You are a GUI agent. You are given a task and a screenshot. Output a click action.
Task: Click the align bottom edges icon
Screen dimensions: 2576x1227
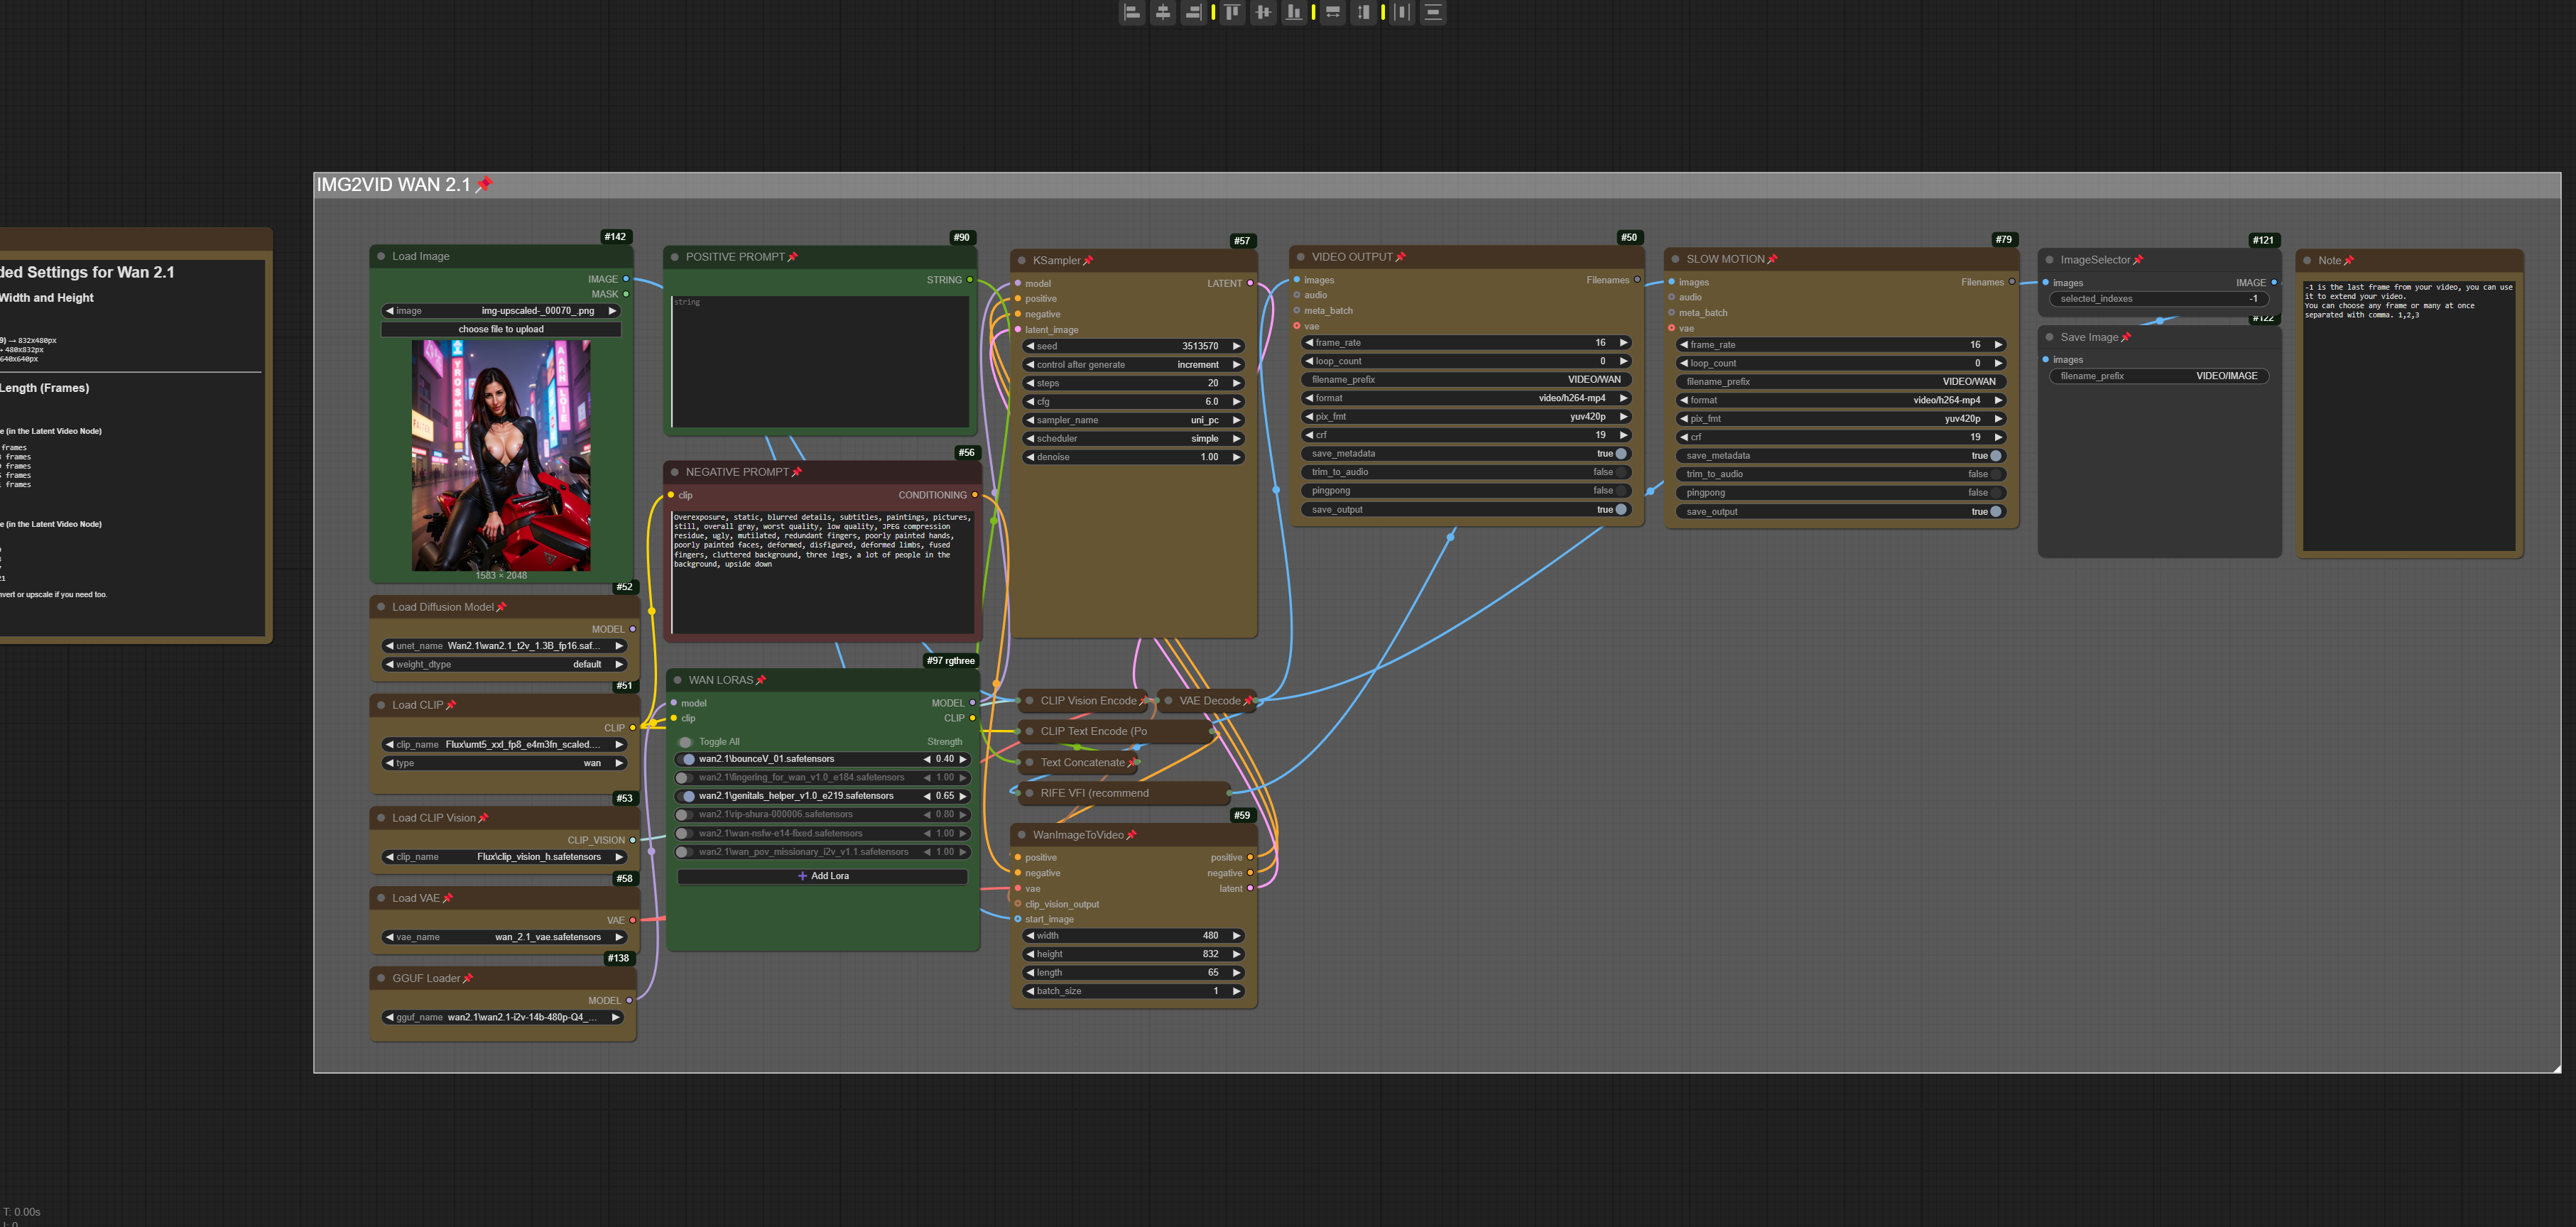click(1294, 12)
